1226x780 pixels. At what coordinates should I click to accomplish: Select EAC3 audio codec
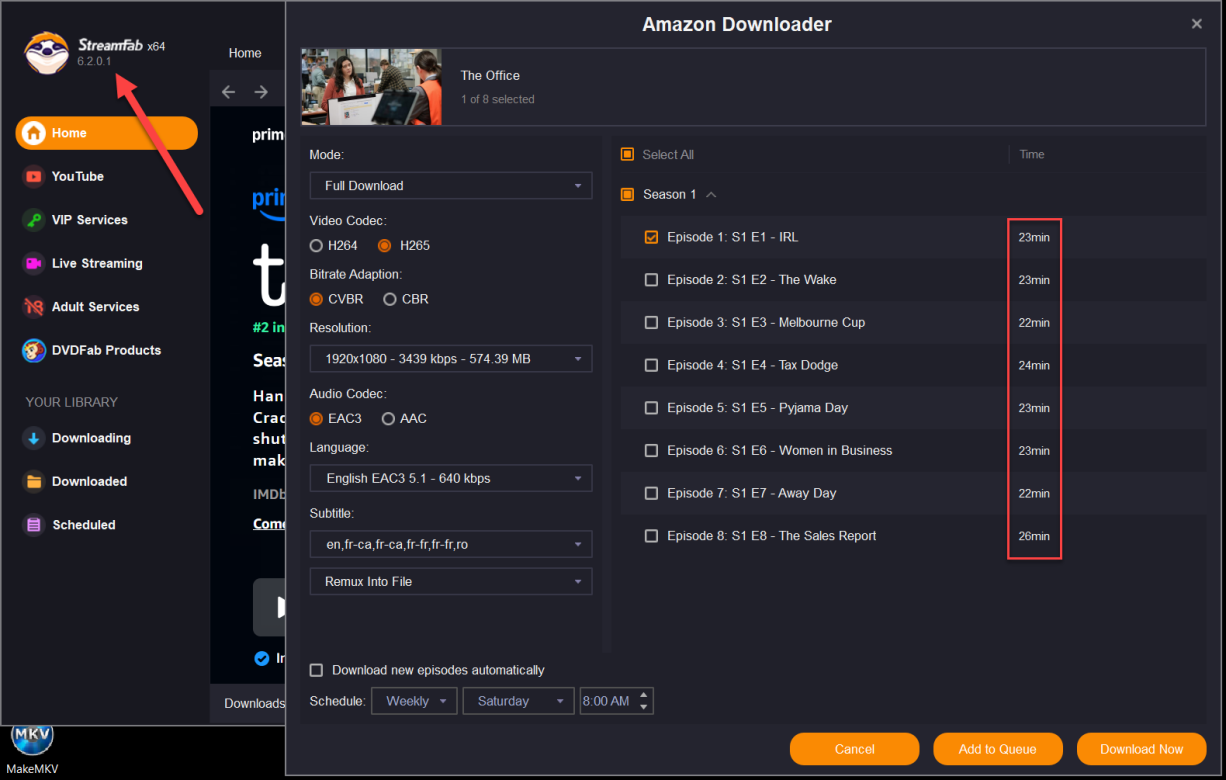[x=316, y=418]
